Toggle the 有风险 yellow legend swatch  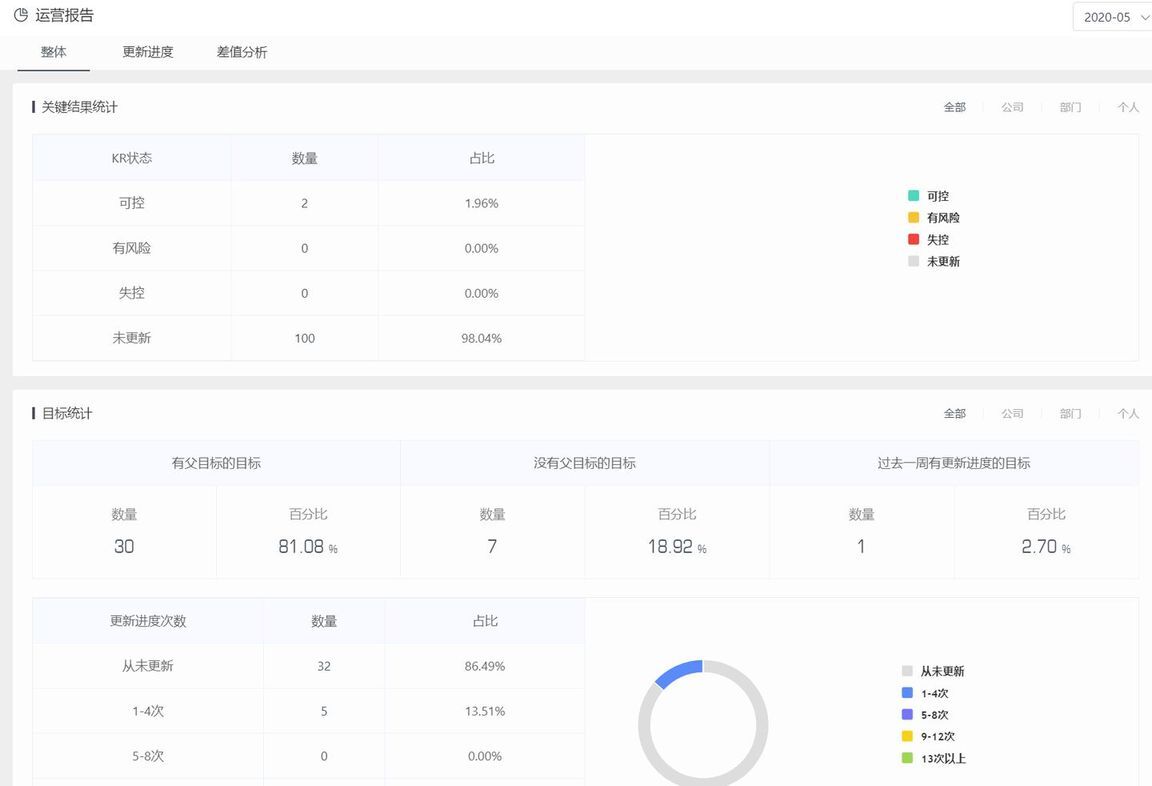[913, 217]
